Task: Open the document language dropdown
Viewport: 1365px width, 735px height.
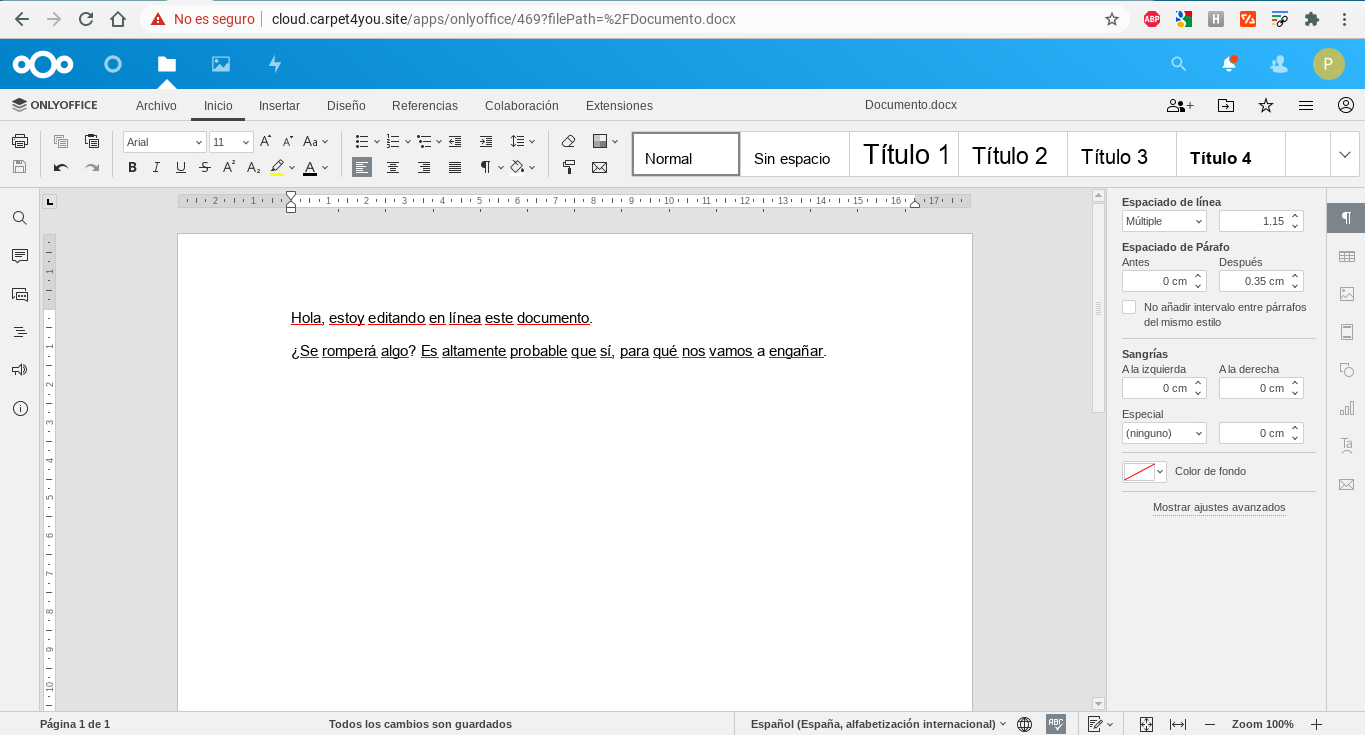Action: point(879,724)
